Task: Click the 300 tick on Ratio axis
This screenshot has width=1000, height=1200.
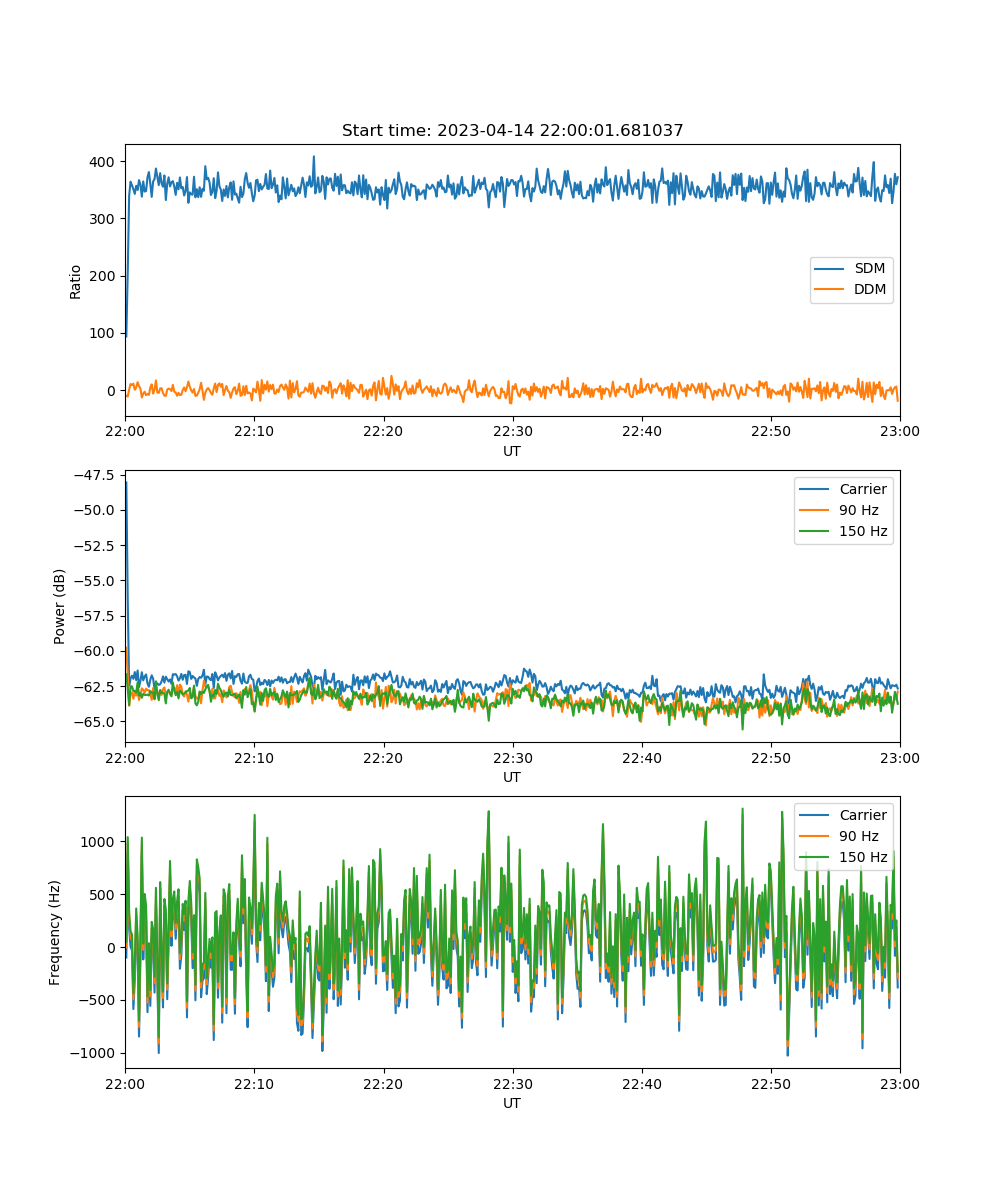Action: point(104,219)
